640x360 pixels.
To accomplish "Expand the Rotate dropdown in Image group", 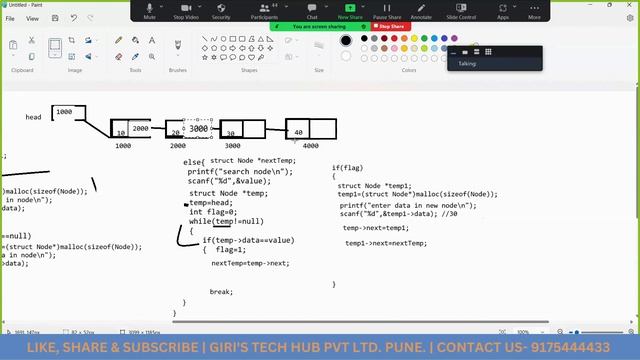I will (97, 40).
